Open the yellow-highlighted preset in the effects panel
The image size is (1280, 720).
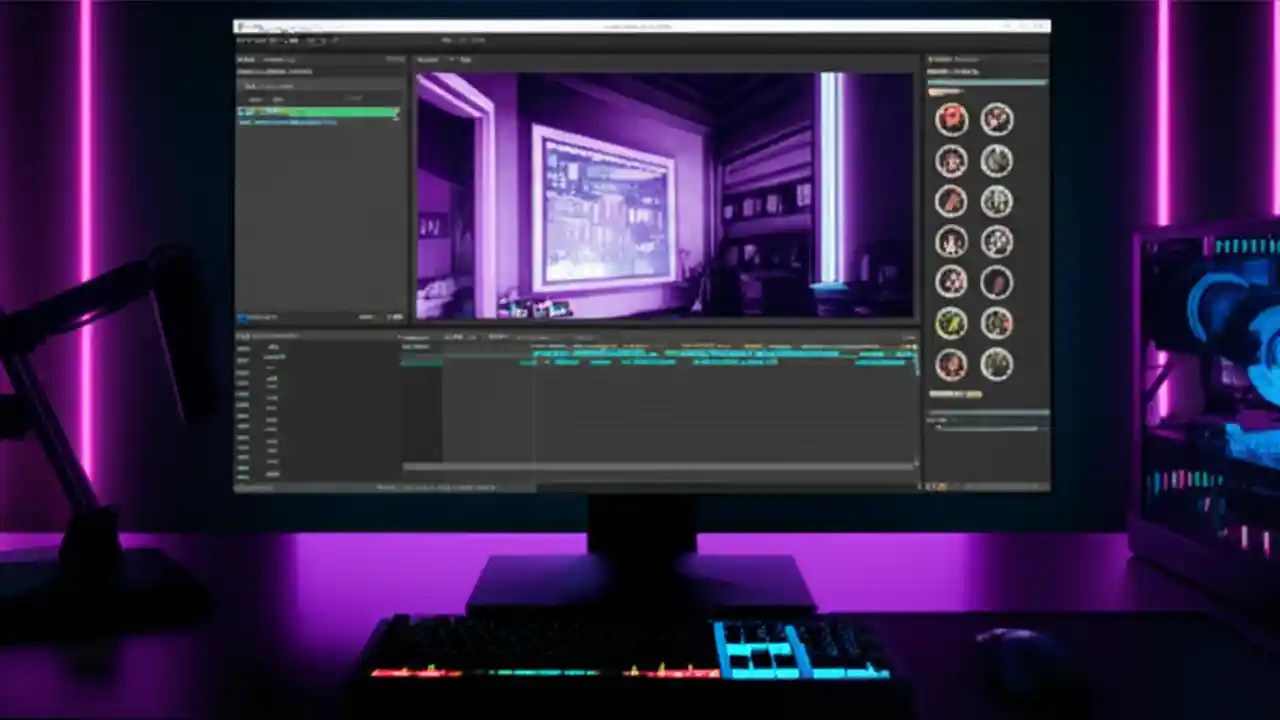coord(951,322)
